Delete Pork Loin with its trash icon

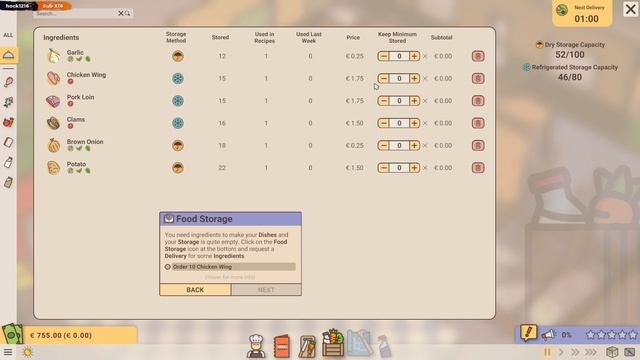(478, 101)
